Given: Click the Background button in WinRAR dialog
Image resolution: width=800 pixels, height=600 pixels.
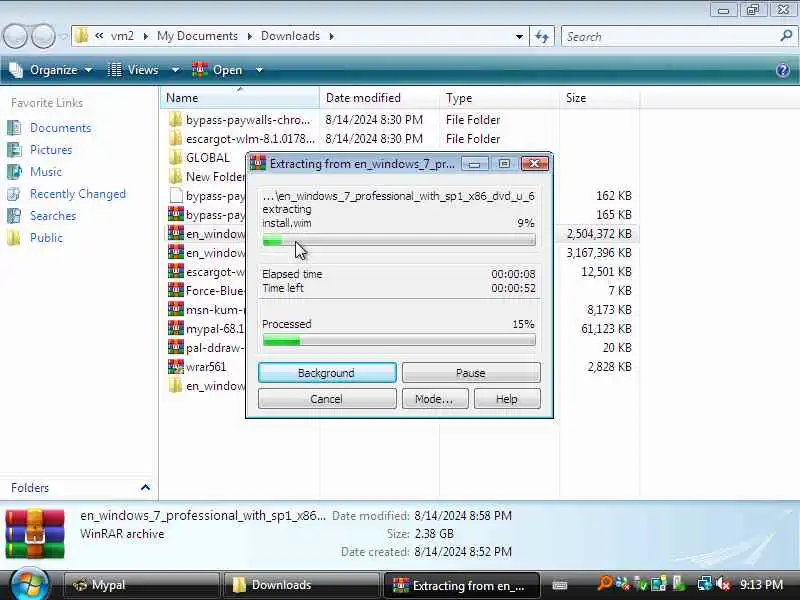Looking at the screenshot, I should click(x=327, y=372).
